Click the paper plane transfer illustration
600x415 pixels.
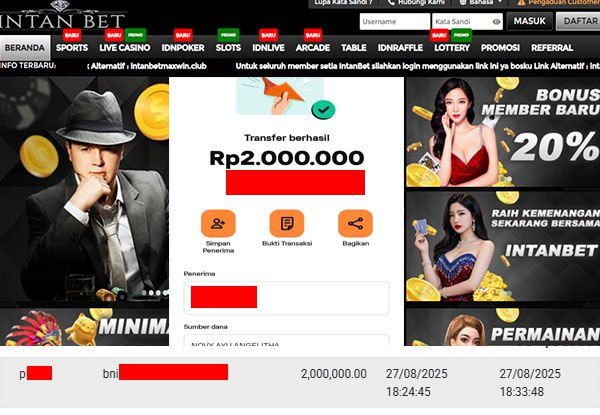pos(280,96)
